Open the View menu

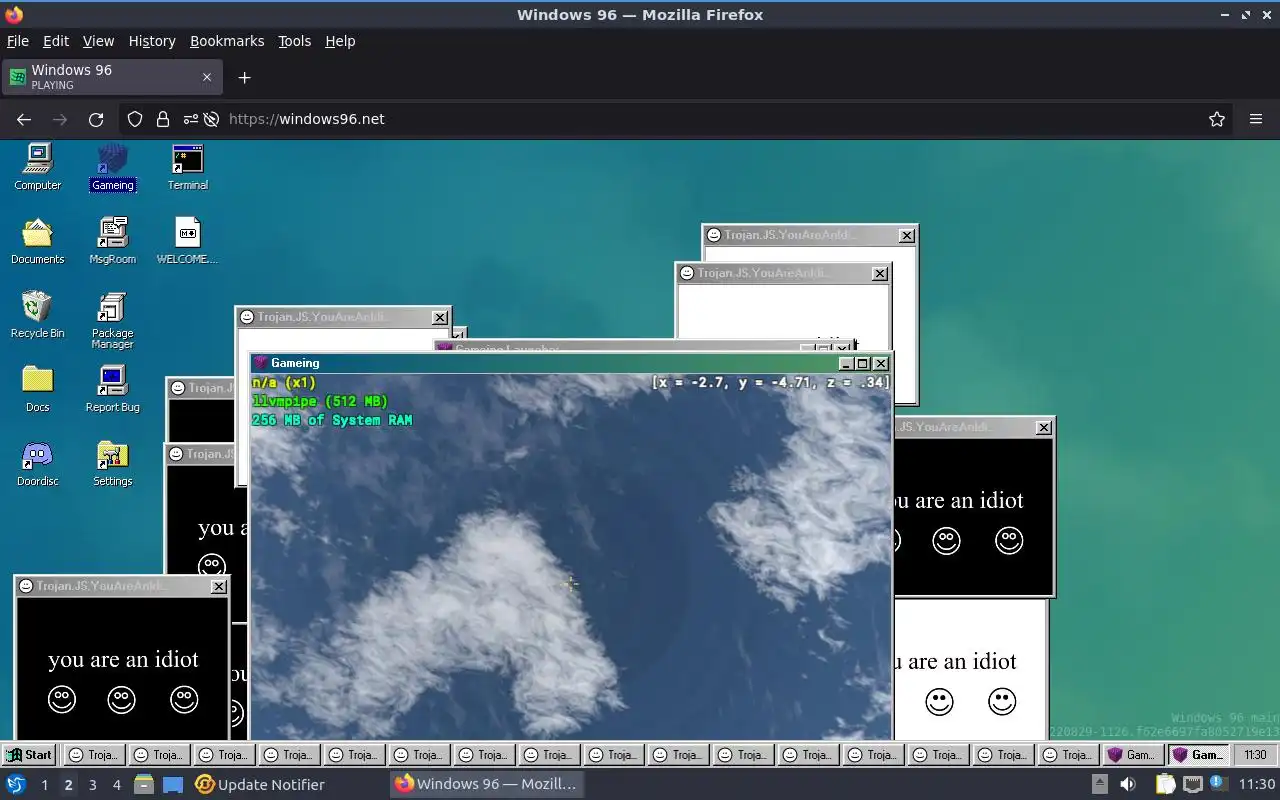pos(98,41)
